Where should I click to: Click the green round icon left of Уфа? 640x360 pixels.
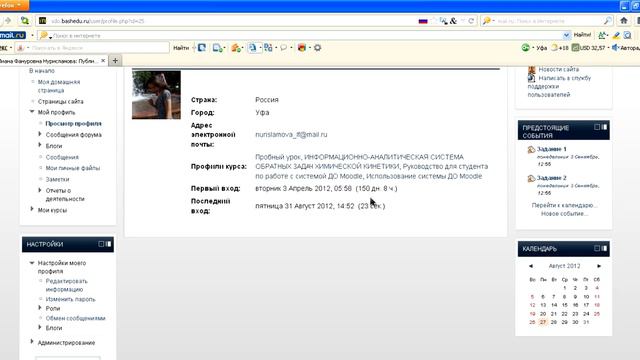pos(526,48)
